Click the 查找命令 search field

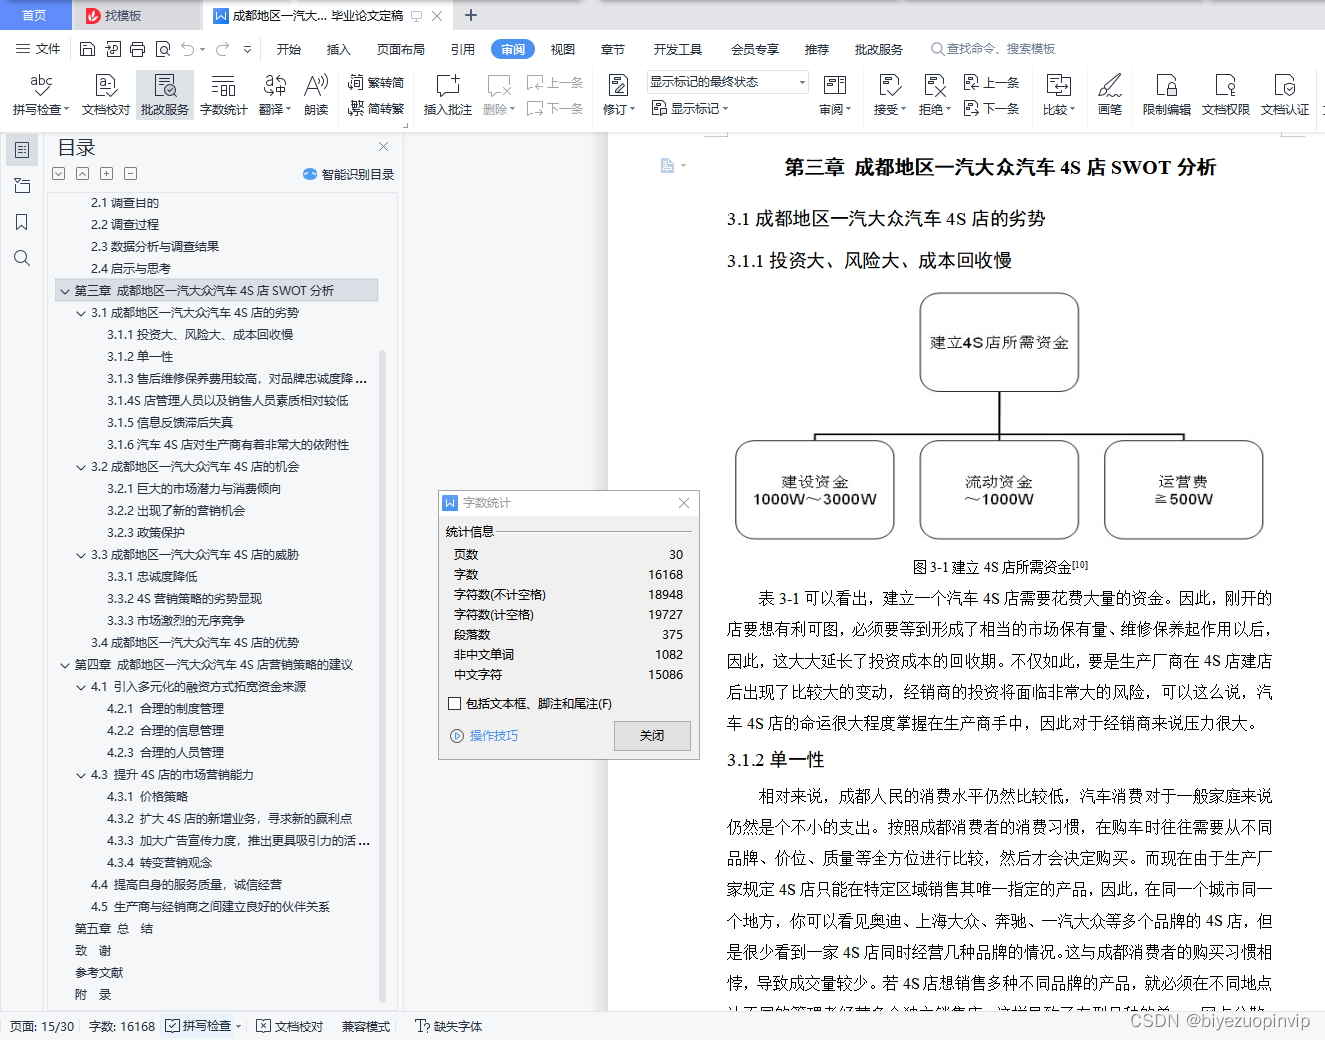pos(994,49)
